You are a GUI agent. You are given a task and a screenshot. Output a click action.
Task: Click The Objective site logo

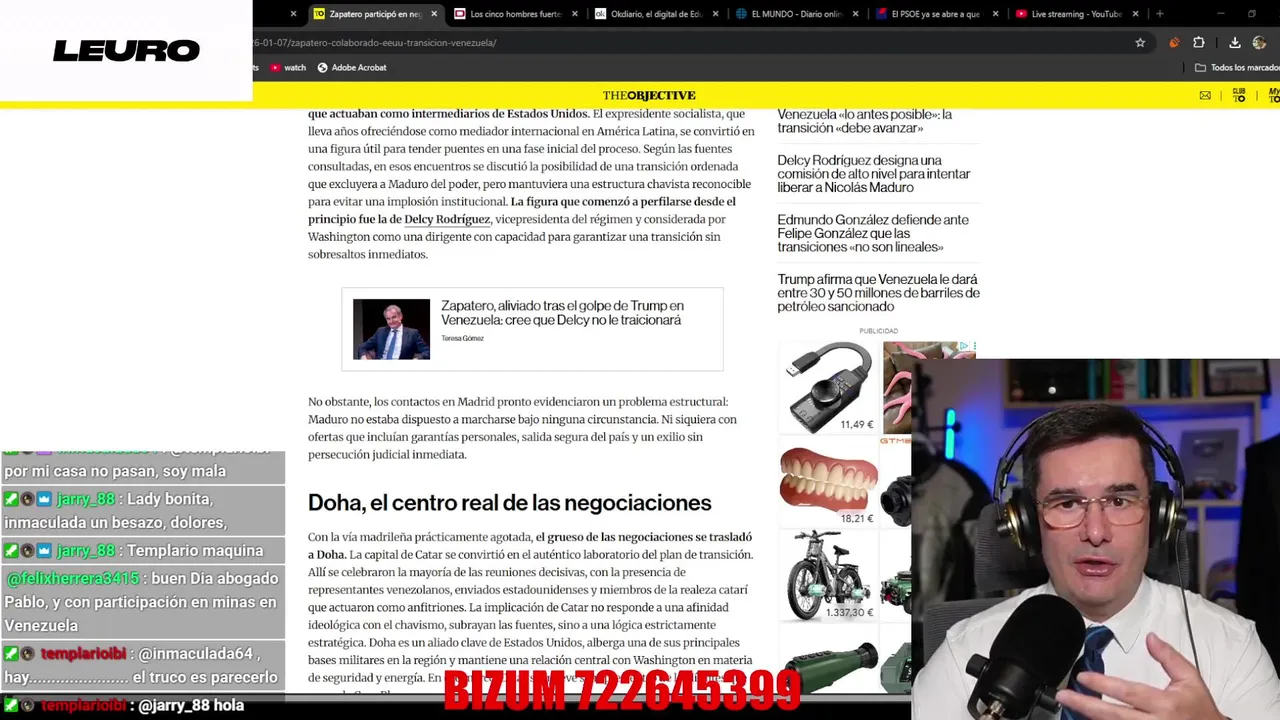[x=649, y=95]
